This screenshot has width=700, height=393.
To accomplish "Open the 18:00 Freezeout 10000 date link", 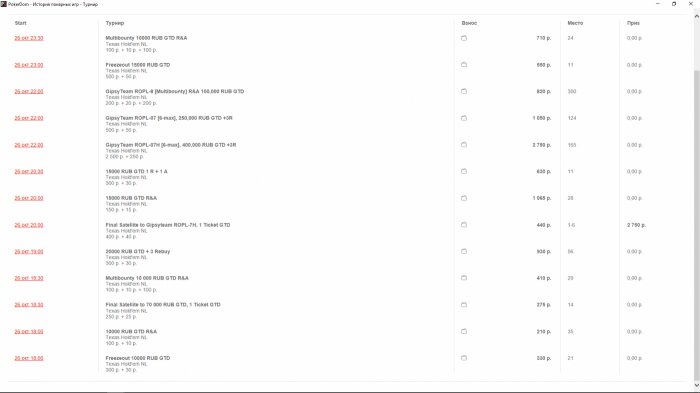I will coord(29,358).
